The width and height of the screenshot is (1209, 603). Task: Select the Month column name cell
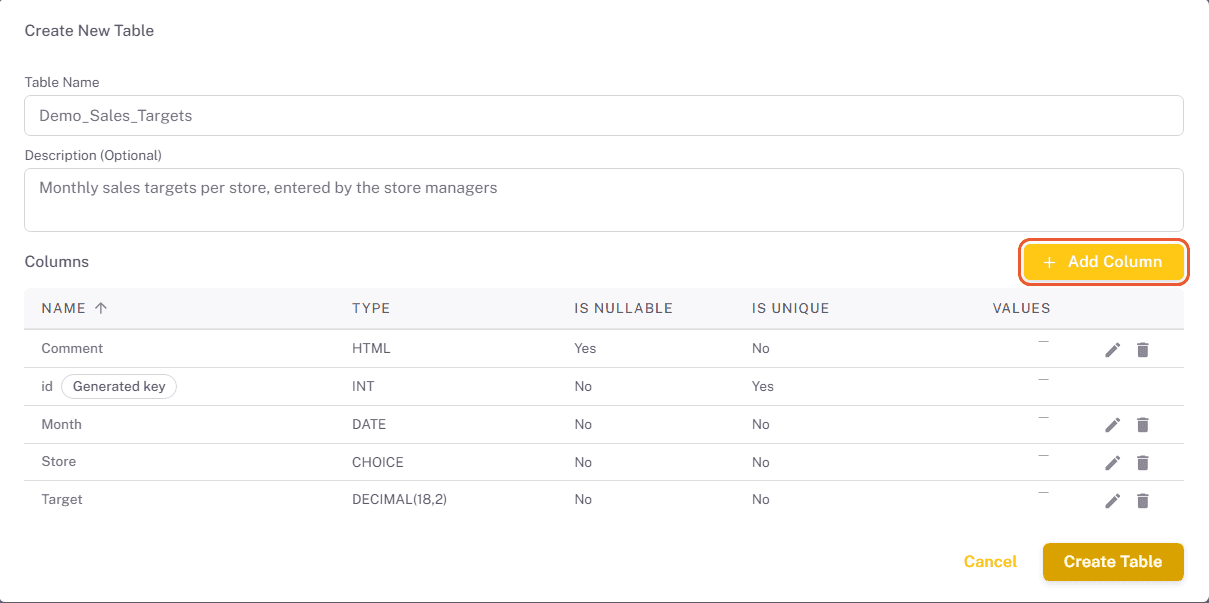click(x=61, y=424)
